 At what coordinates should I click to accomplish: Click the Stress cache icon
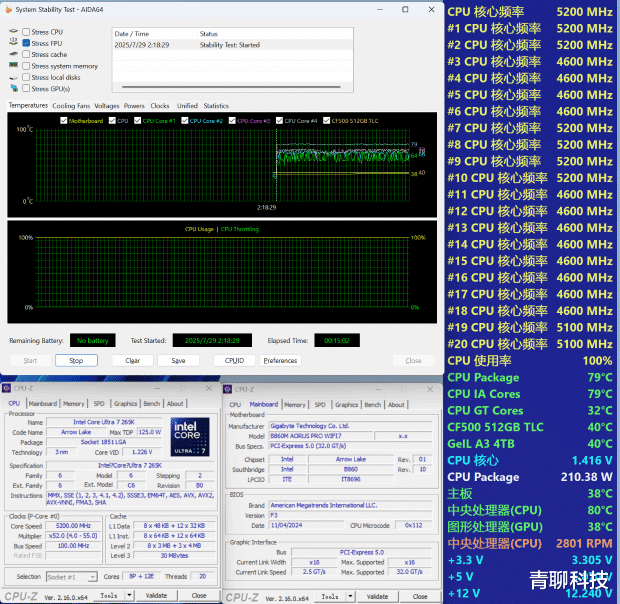(13, 54)
